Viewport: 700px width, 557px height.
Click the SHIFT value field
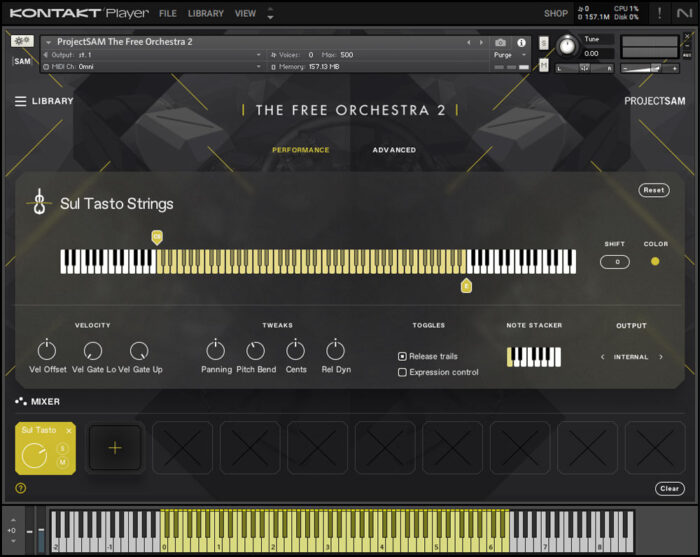tap(615, 262)
